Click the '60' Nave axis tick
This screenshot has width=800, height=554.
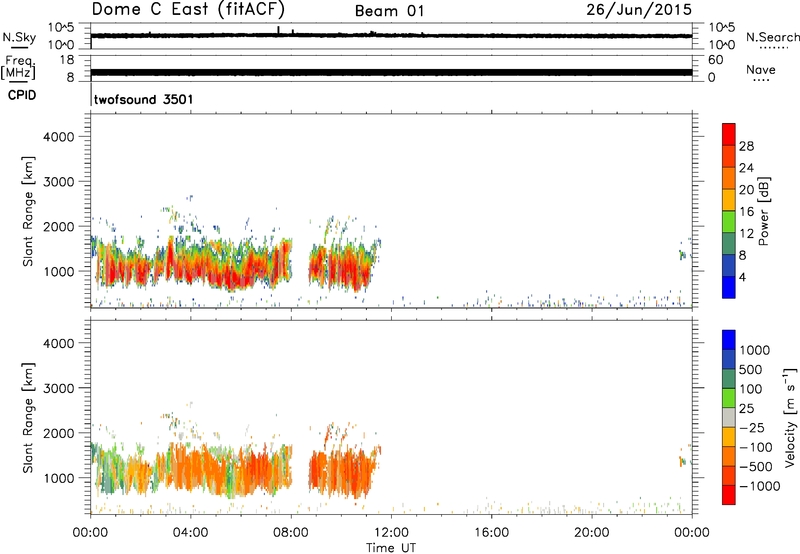point(715,60)
